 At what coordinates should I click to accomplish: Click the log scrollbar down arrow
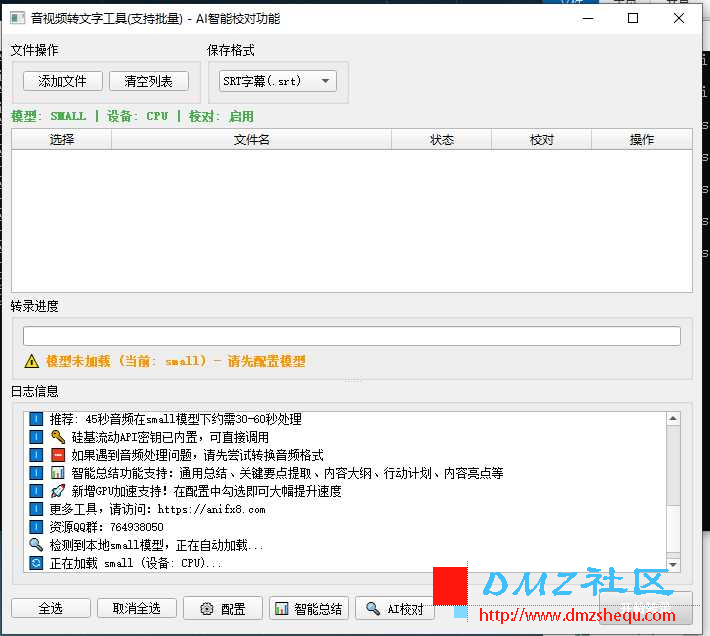point(673,564)
